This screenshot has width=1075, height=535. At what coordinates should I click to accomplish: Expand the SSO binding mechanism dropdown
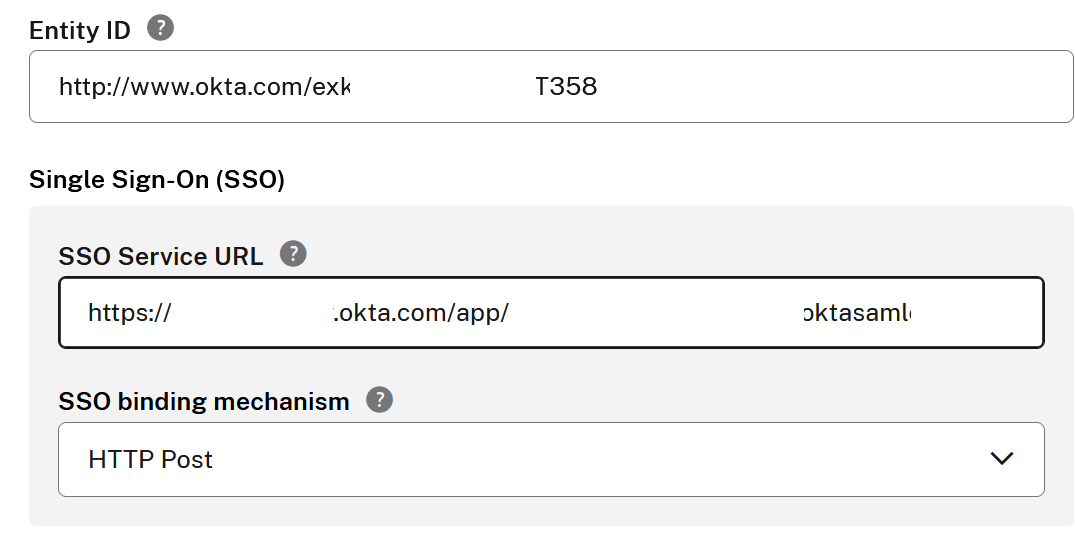point(551,459)
